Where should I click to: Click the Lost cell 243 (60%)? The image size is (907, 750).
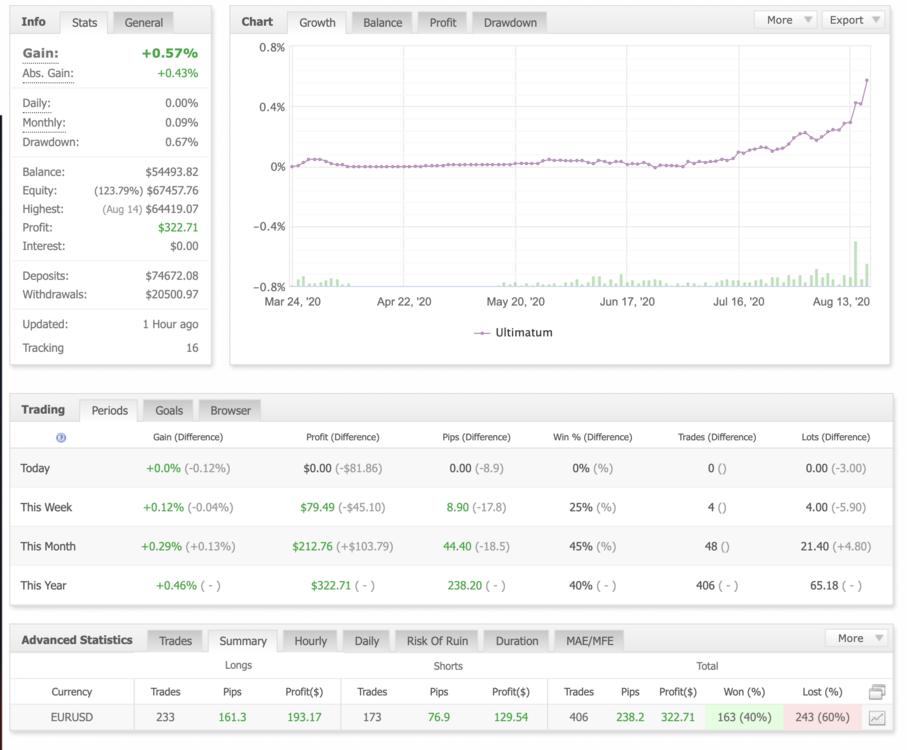822,718
